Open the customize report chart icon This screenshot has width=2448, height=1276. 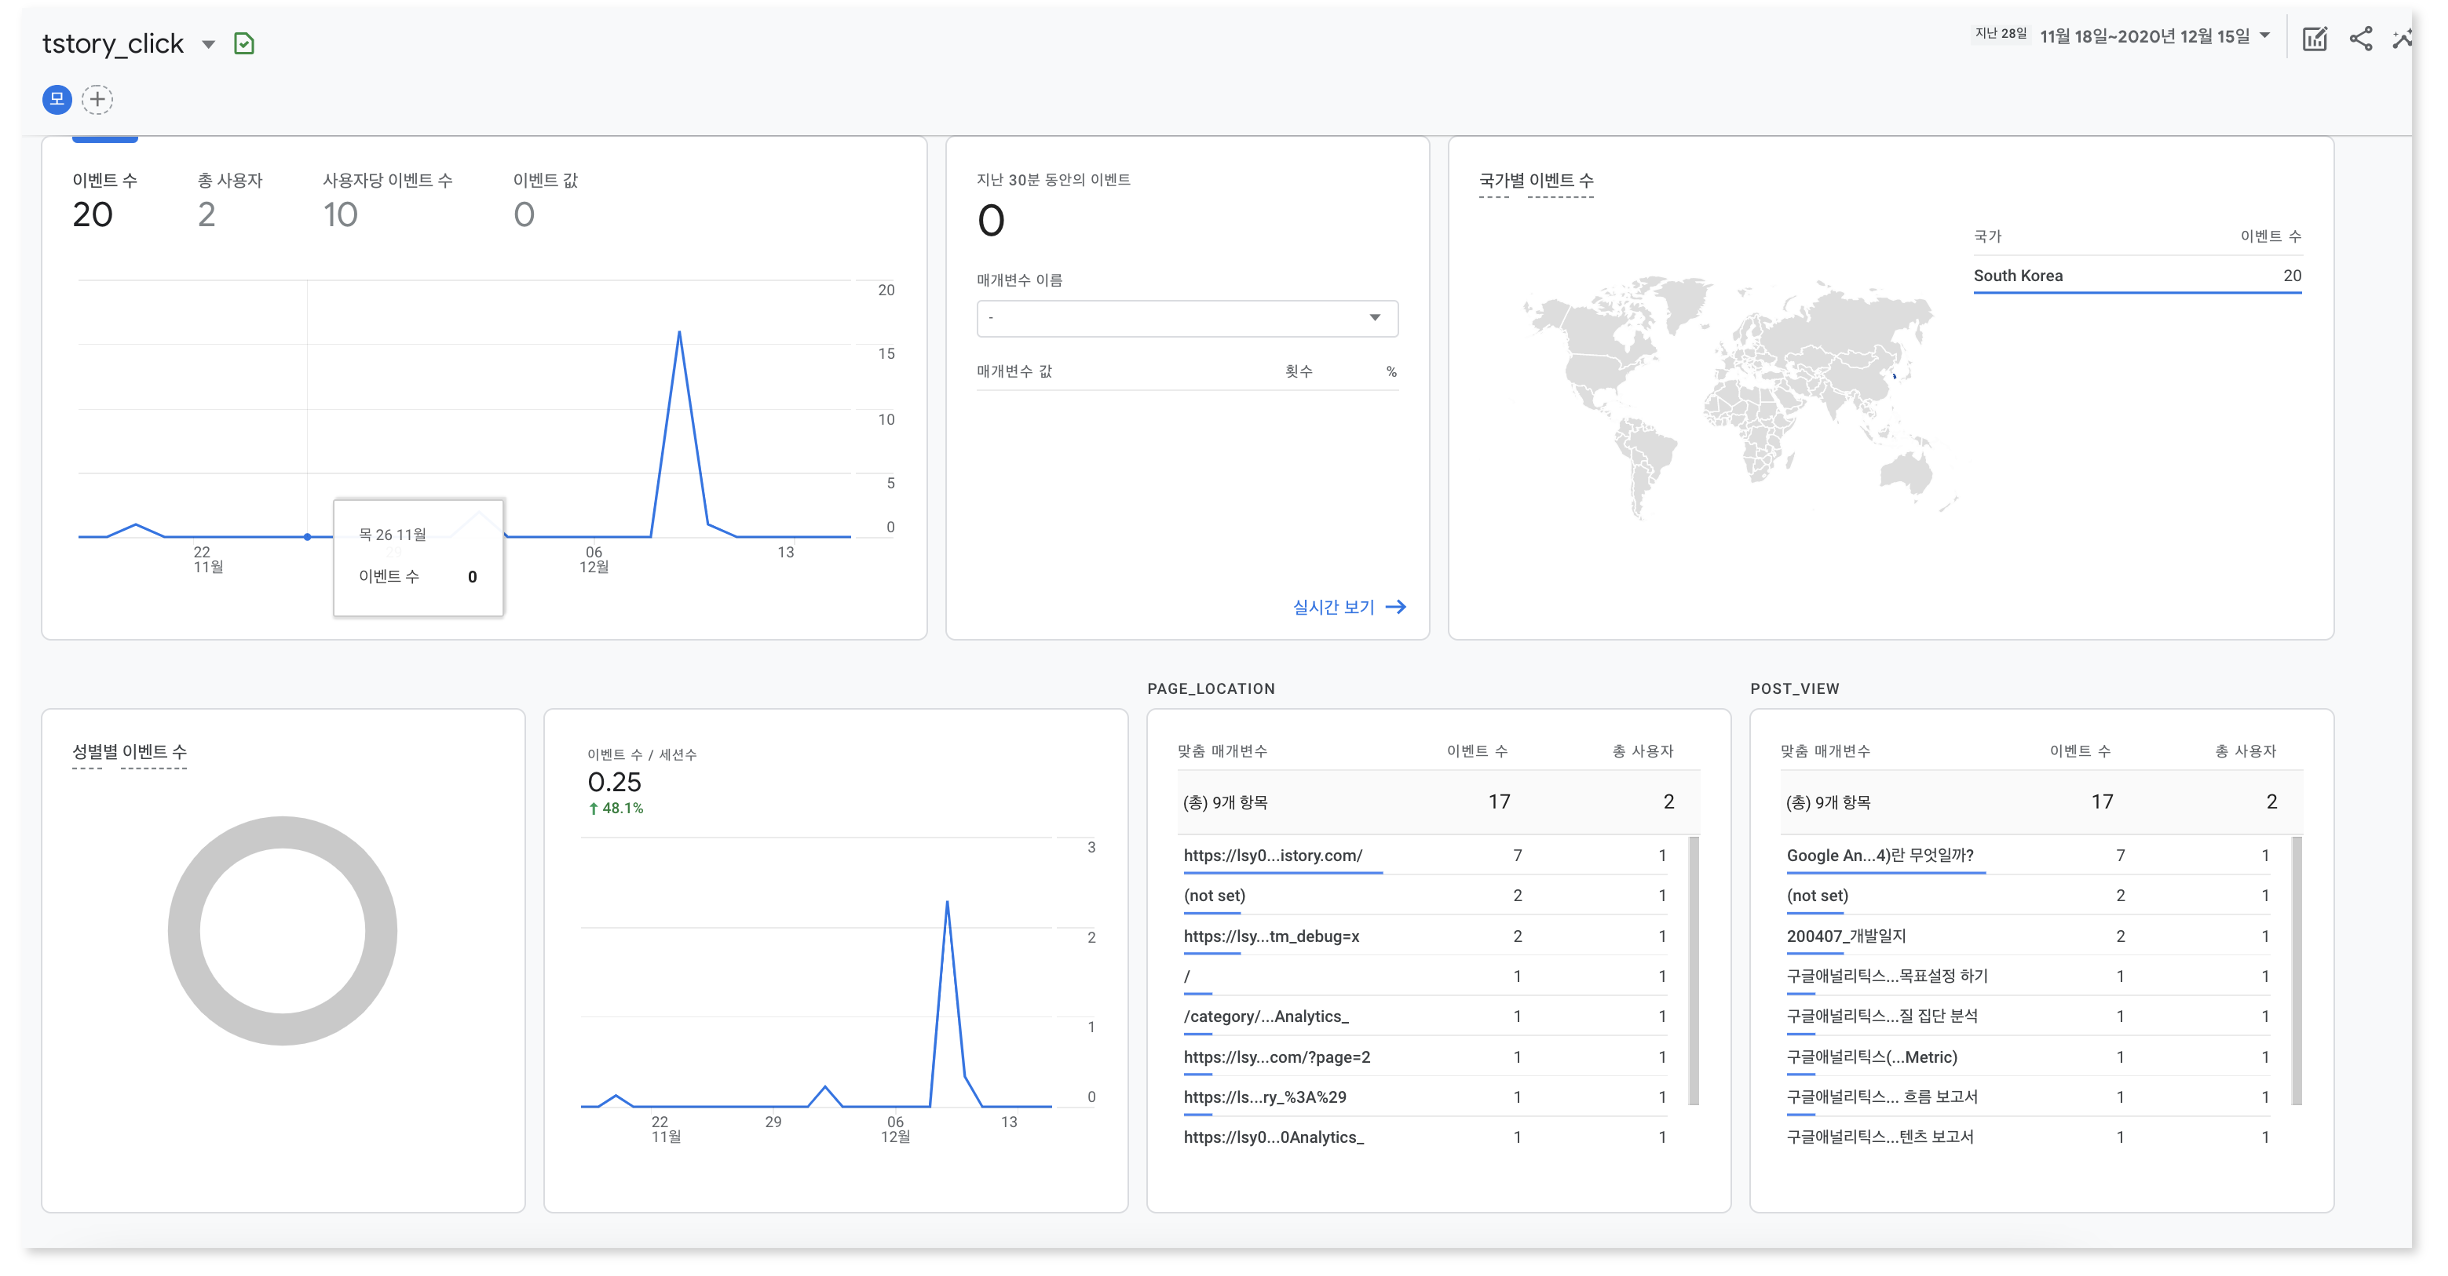pos(2314,39)
